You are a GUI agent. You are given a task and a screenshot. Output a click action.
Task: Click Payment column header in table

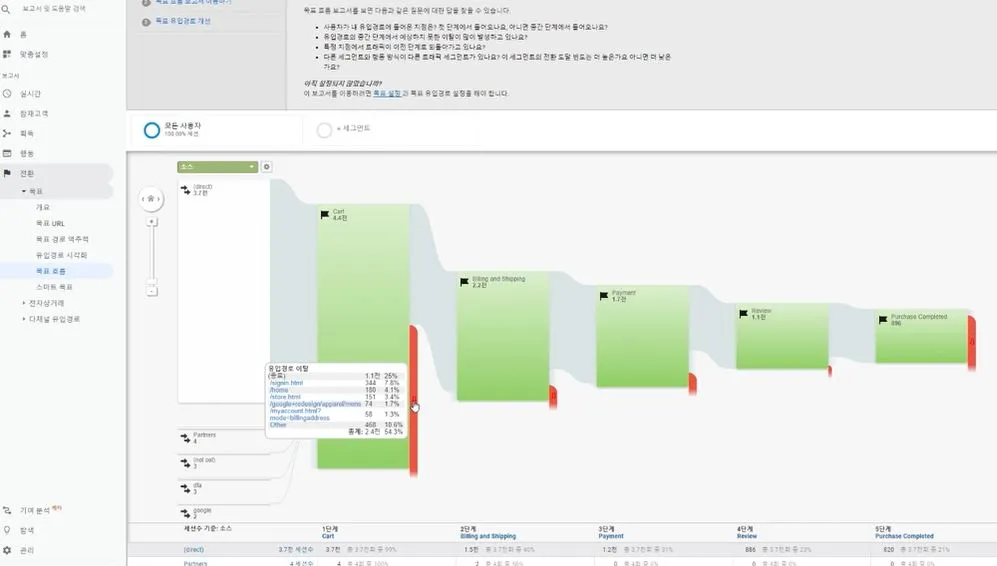(x=611, y=536)
